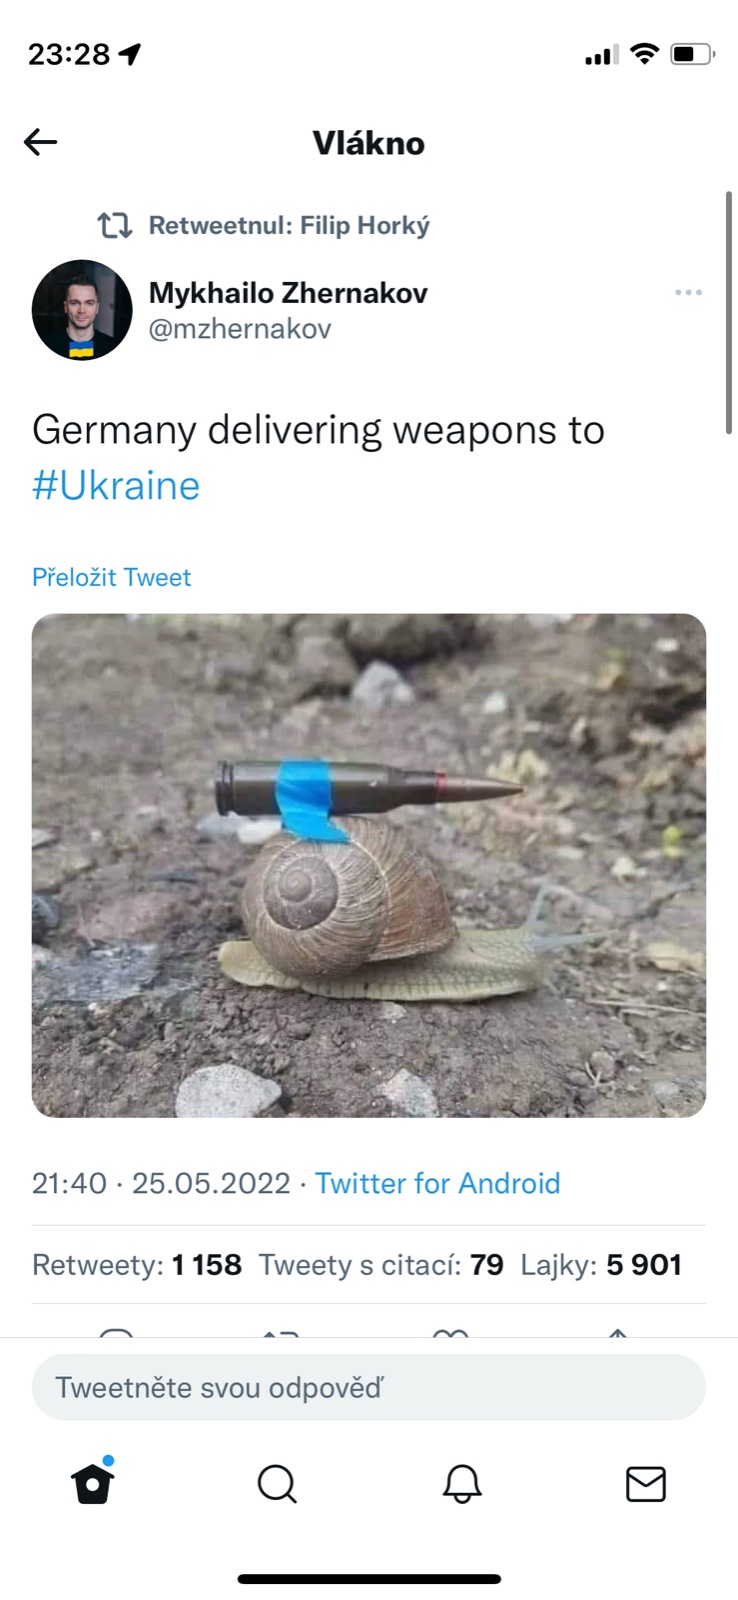The image size is (738, 1600).
Task: Tap the #Ukraine hashtag
Action: pyautogui.click(x=116, y=485)
